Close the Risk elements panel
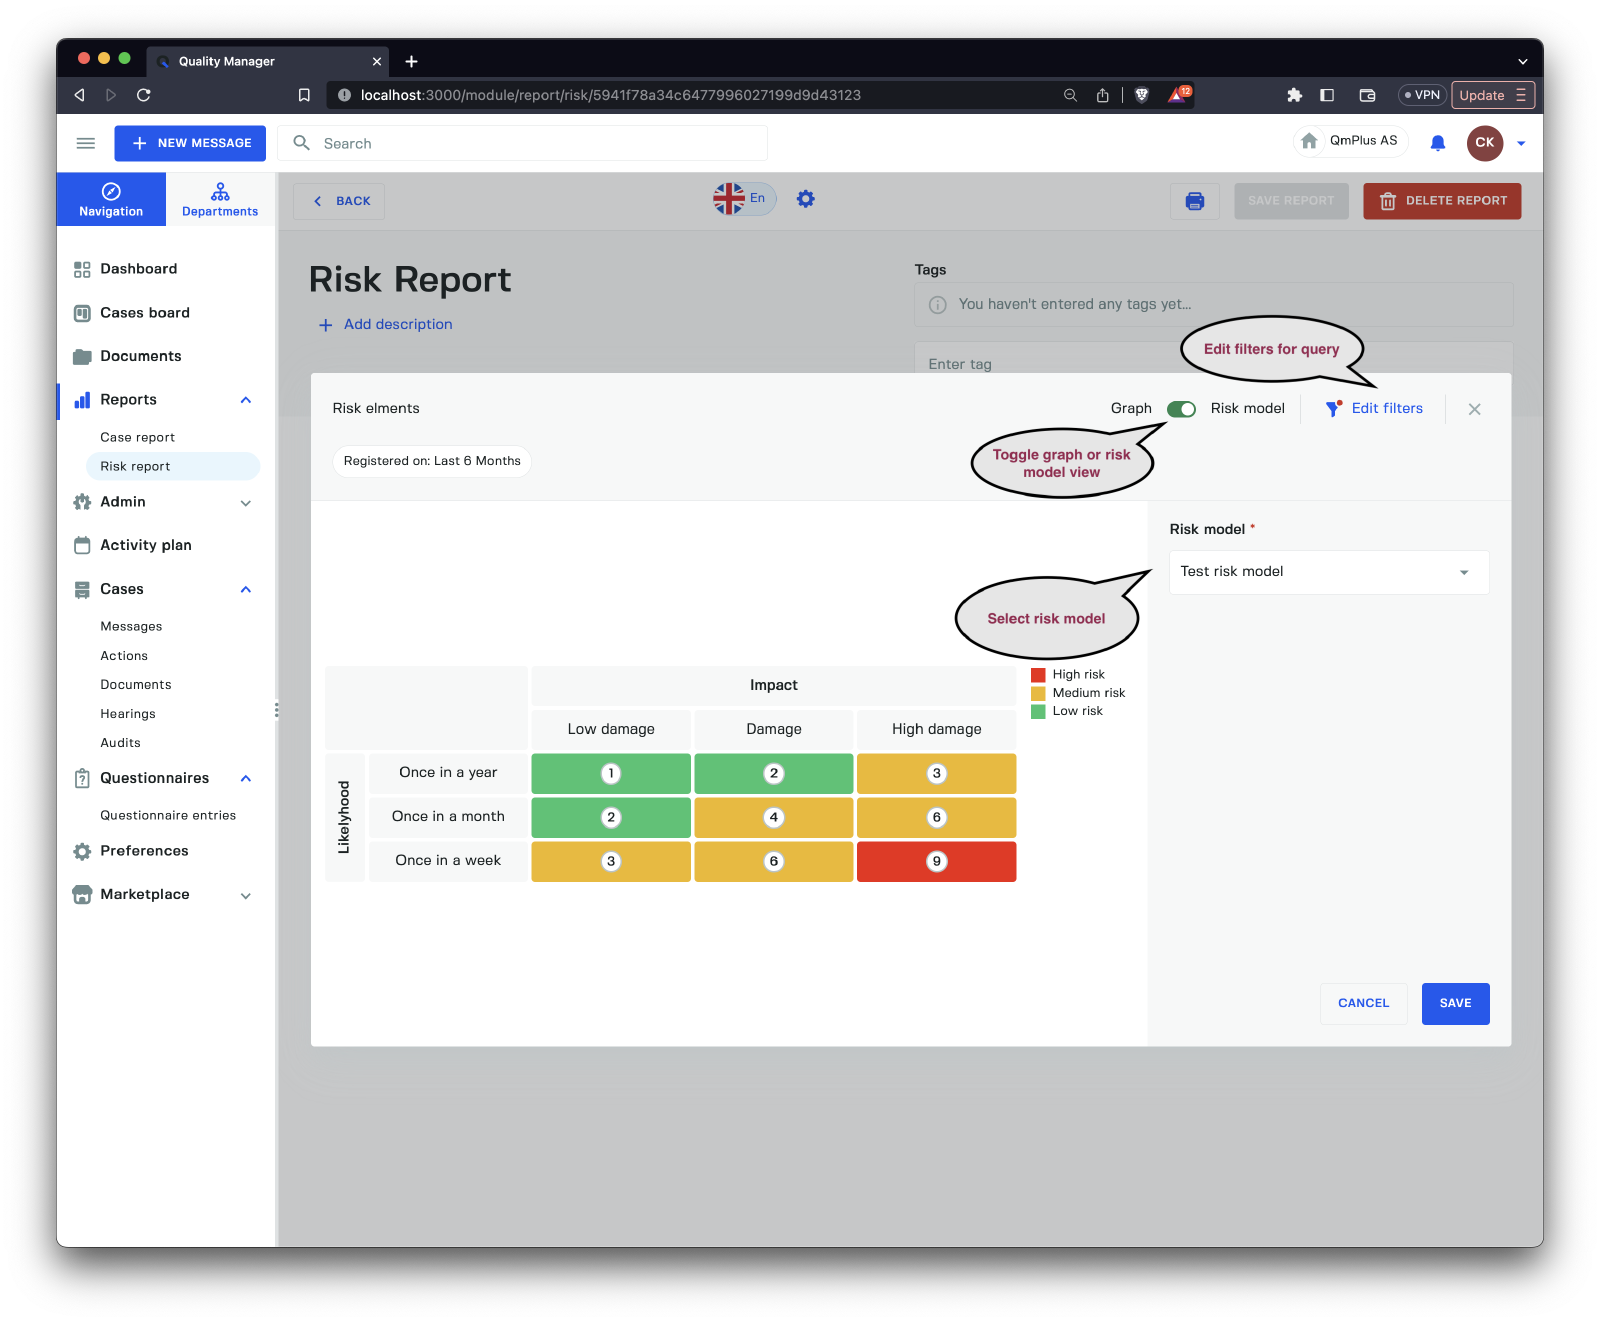Image resolution: width=1600 pixels, height=1322 pixels. [1474, 409]
